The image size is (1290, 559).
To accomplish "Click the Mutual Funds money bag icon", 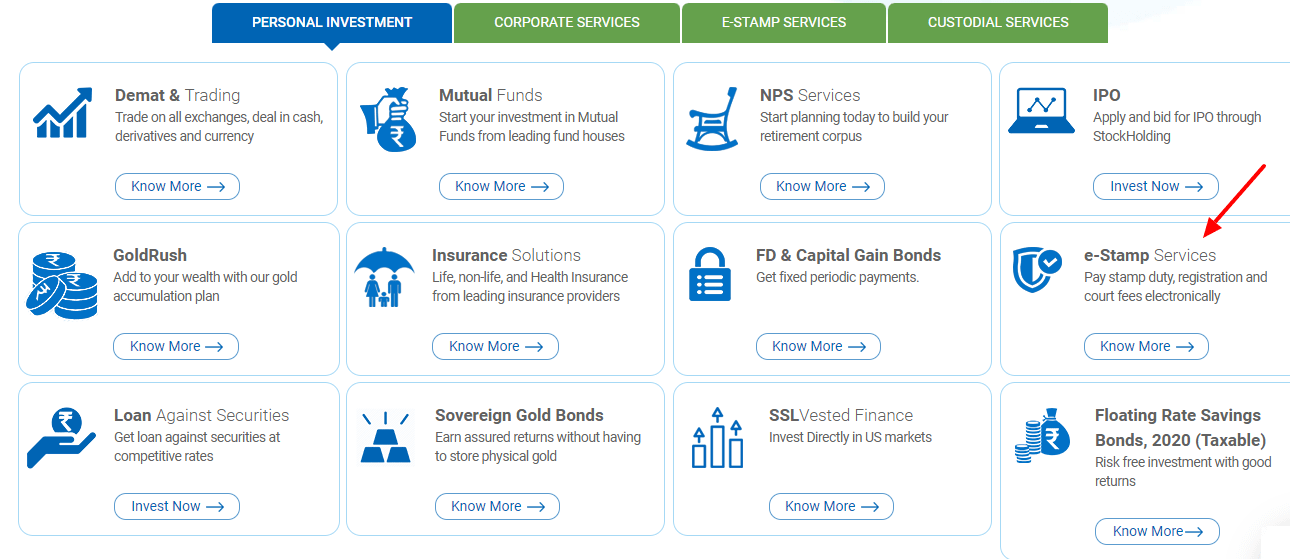I will (x=387, y=120).
